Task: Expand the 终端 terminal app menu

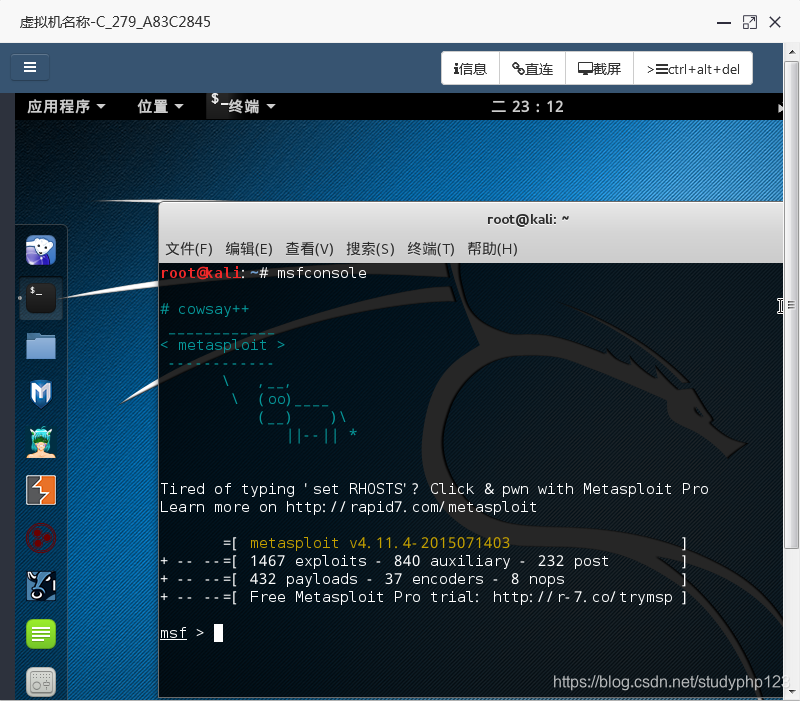Action: pyautogui.click(x=243, y=106)
